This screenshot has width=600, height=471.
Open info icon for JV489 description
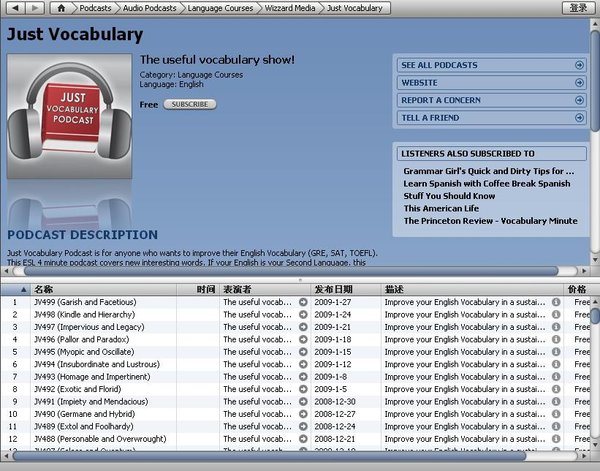pyautogui.click(x=556, y=427)
